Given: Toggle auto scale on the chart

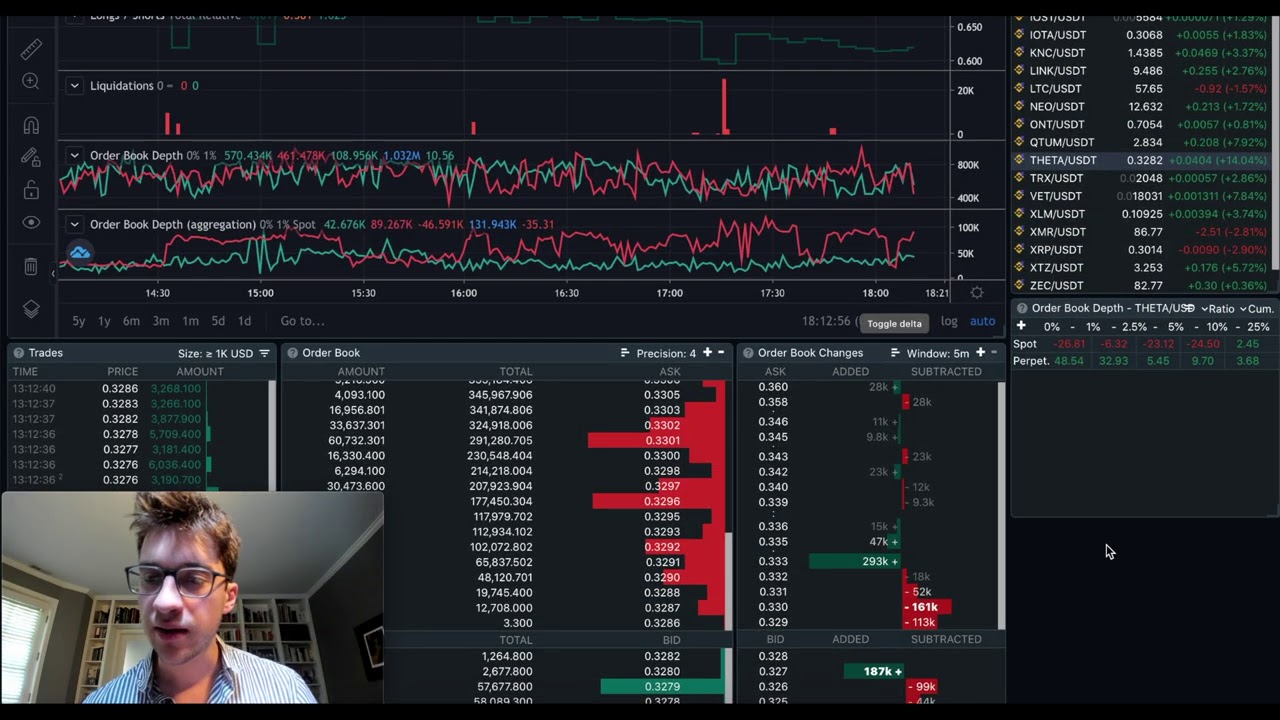Looking at the screenshot, I should [x=982, y=321].
